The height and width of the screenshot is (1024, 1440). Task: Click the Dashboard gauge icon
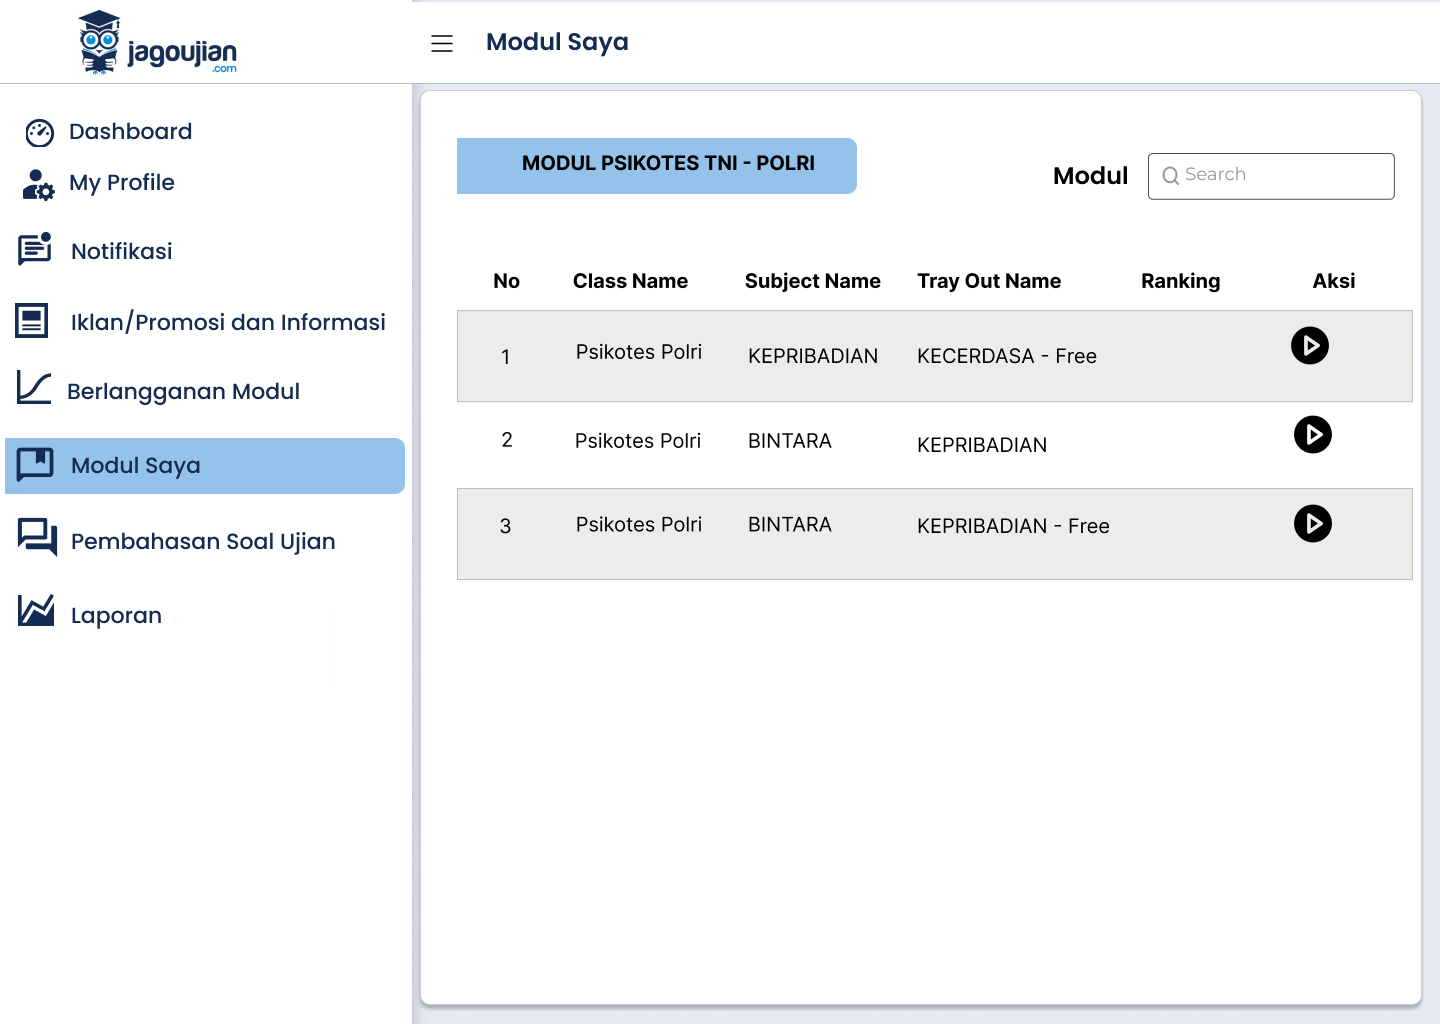[x=40, y=133]
